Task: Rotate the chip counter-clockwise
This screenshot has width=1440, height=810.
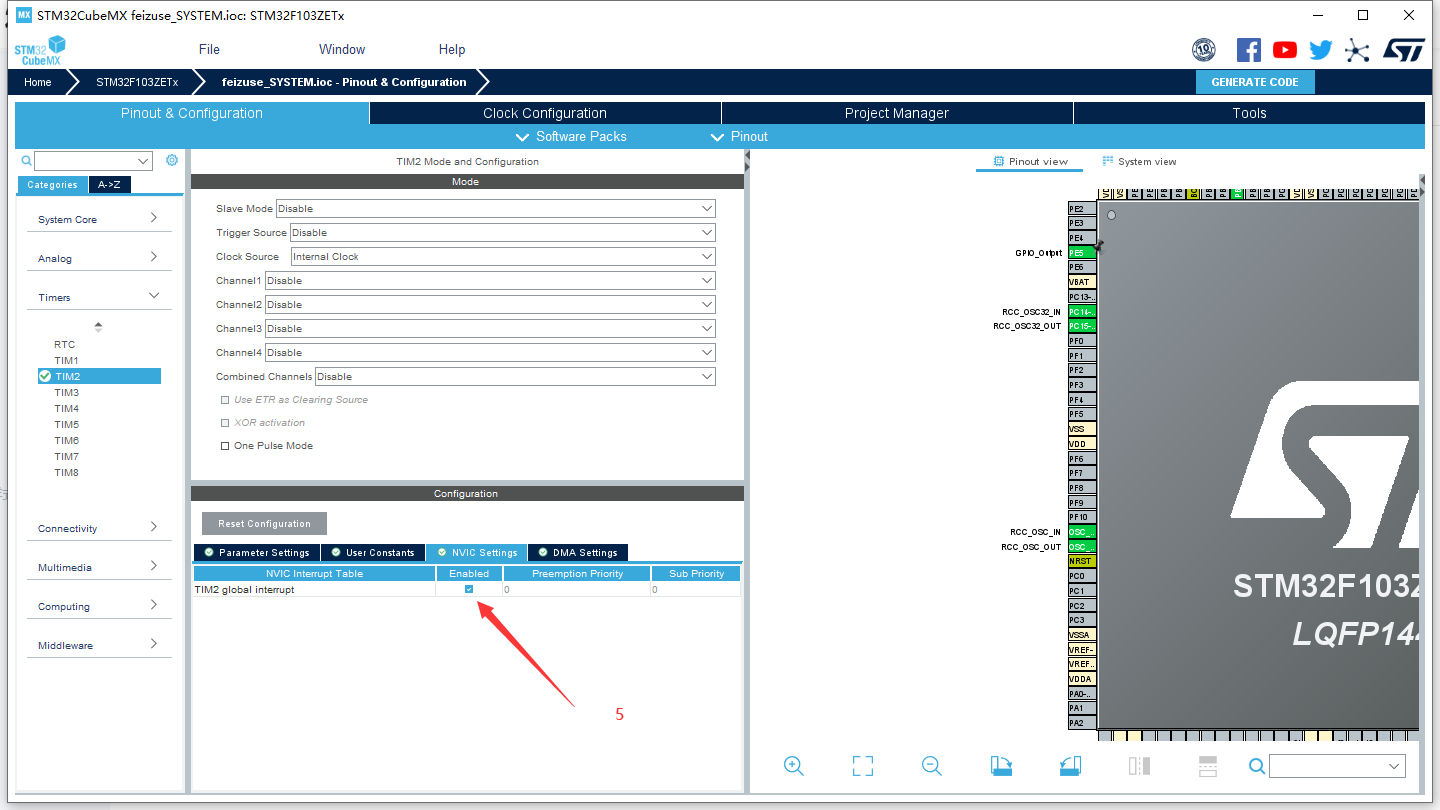Action: [1070, 766]
